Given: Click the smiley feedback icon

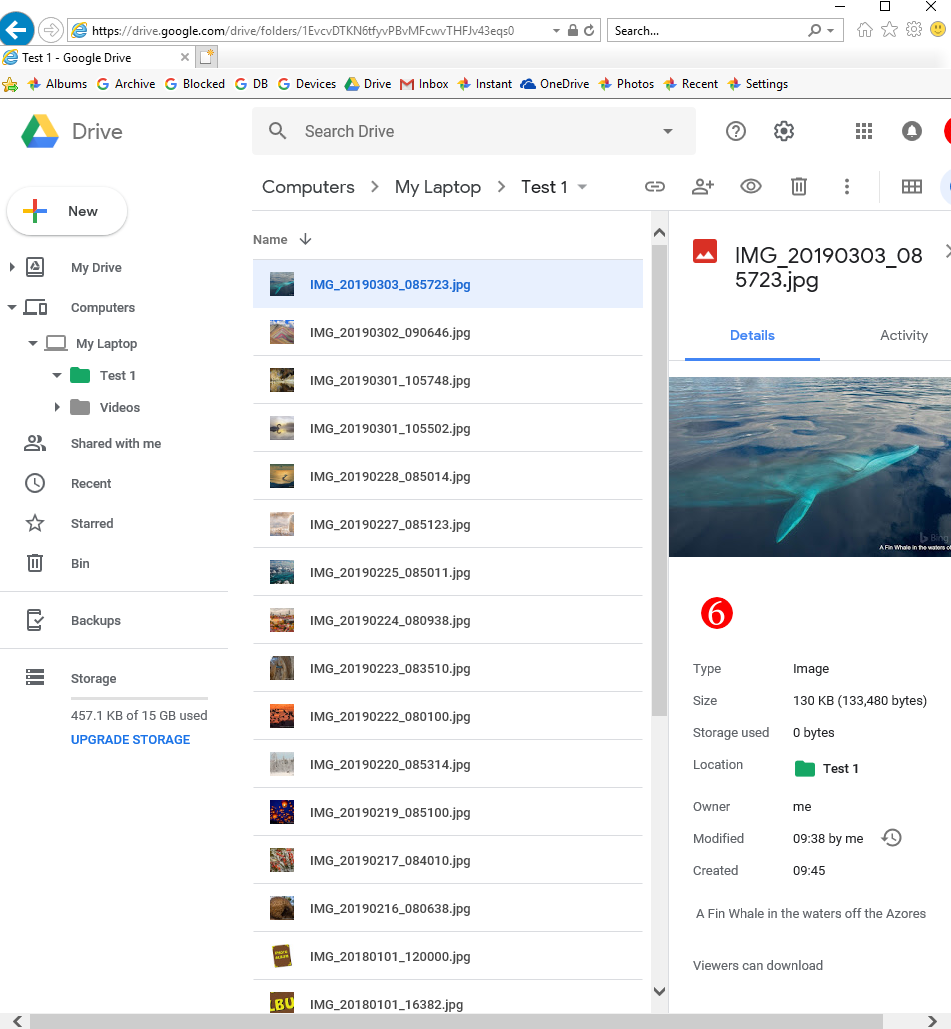Looking at the screenshot, I should pos(938,30).
